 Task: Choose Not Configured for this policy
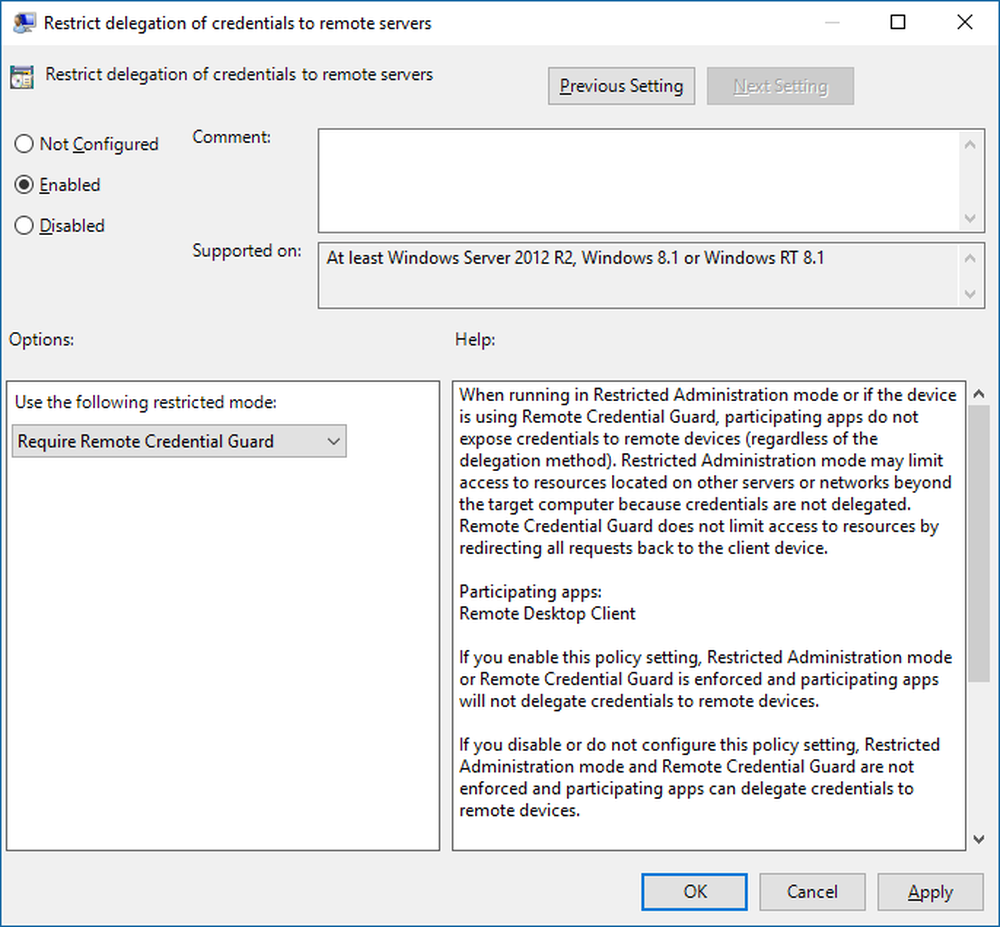coord(24,144)
